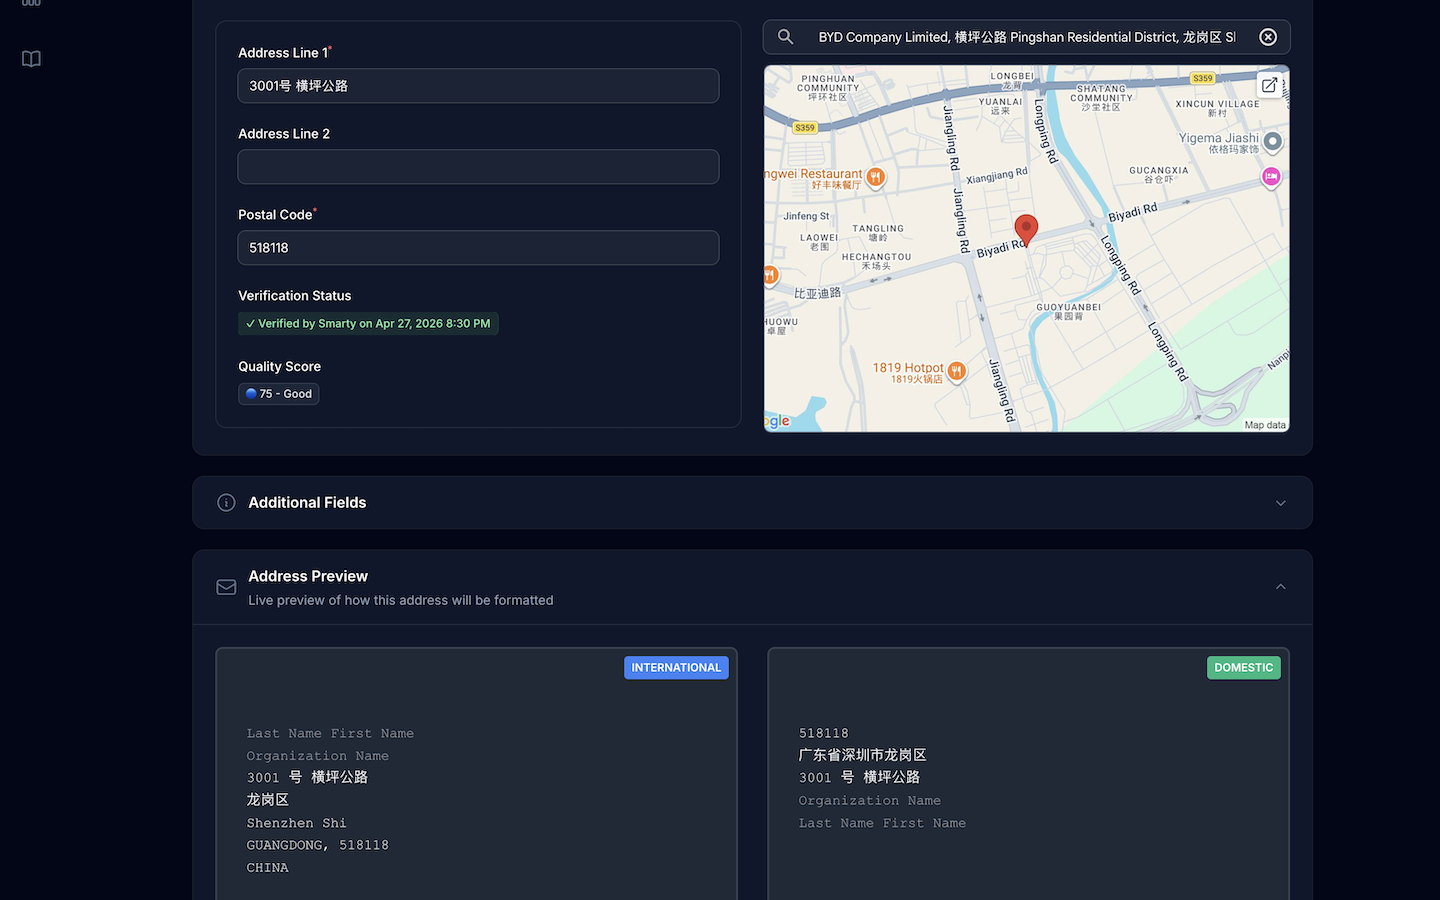Open the map in a new window icon

point(1269,85)
